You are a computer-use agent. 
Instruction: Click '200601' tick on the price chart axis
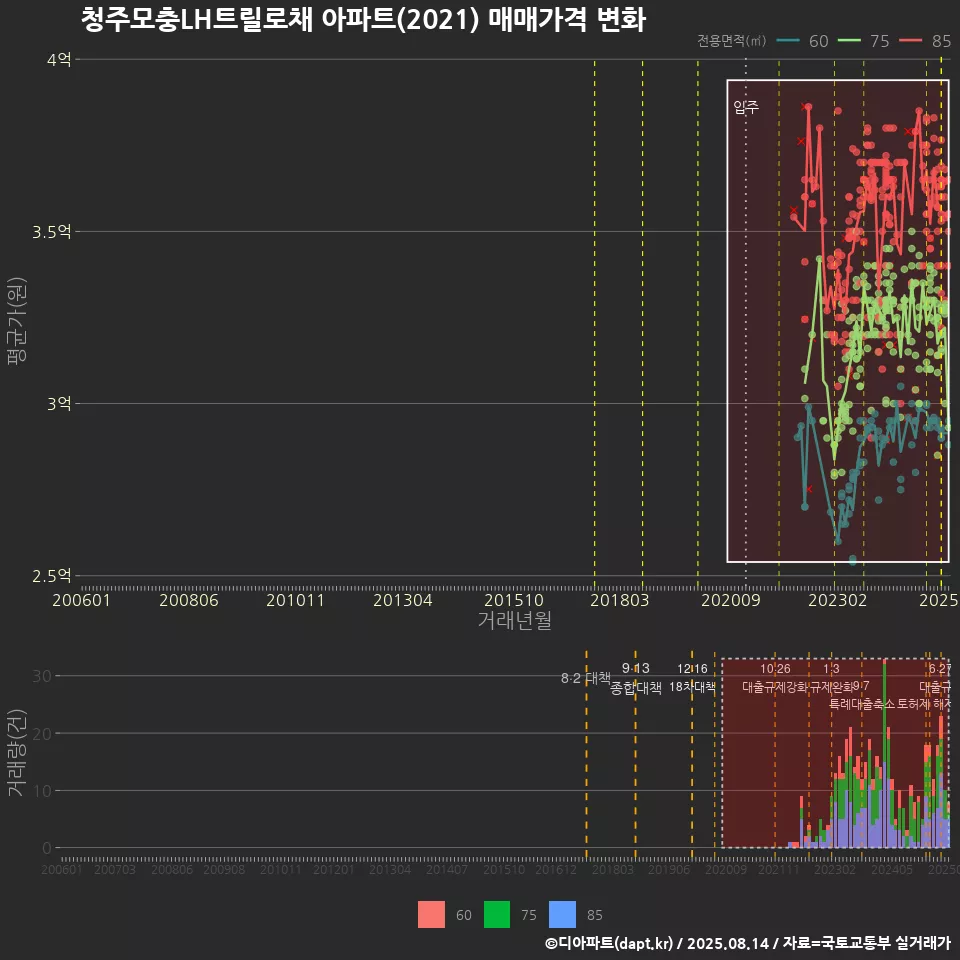click(81, 600)
